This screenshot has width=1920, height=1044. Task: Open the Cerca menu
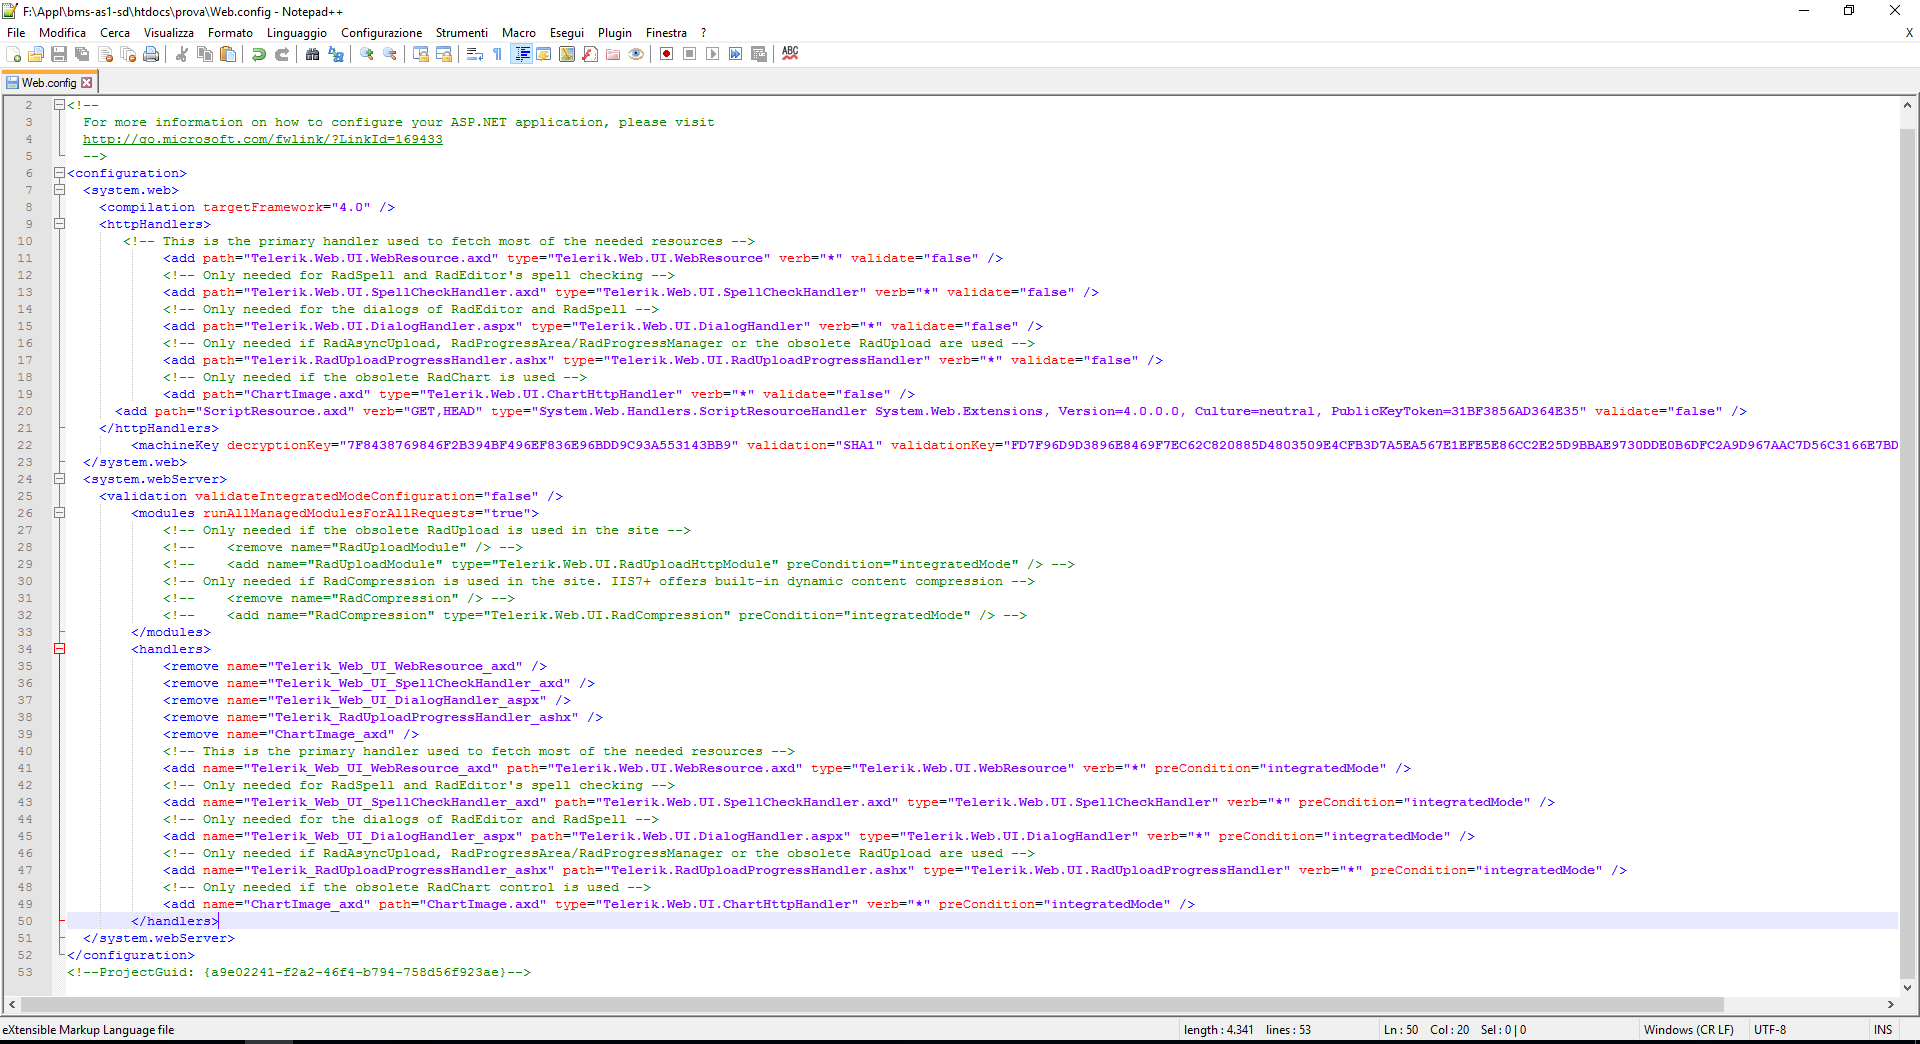(115, 33)
